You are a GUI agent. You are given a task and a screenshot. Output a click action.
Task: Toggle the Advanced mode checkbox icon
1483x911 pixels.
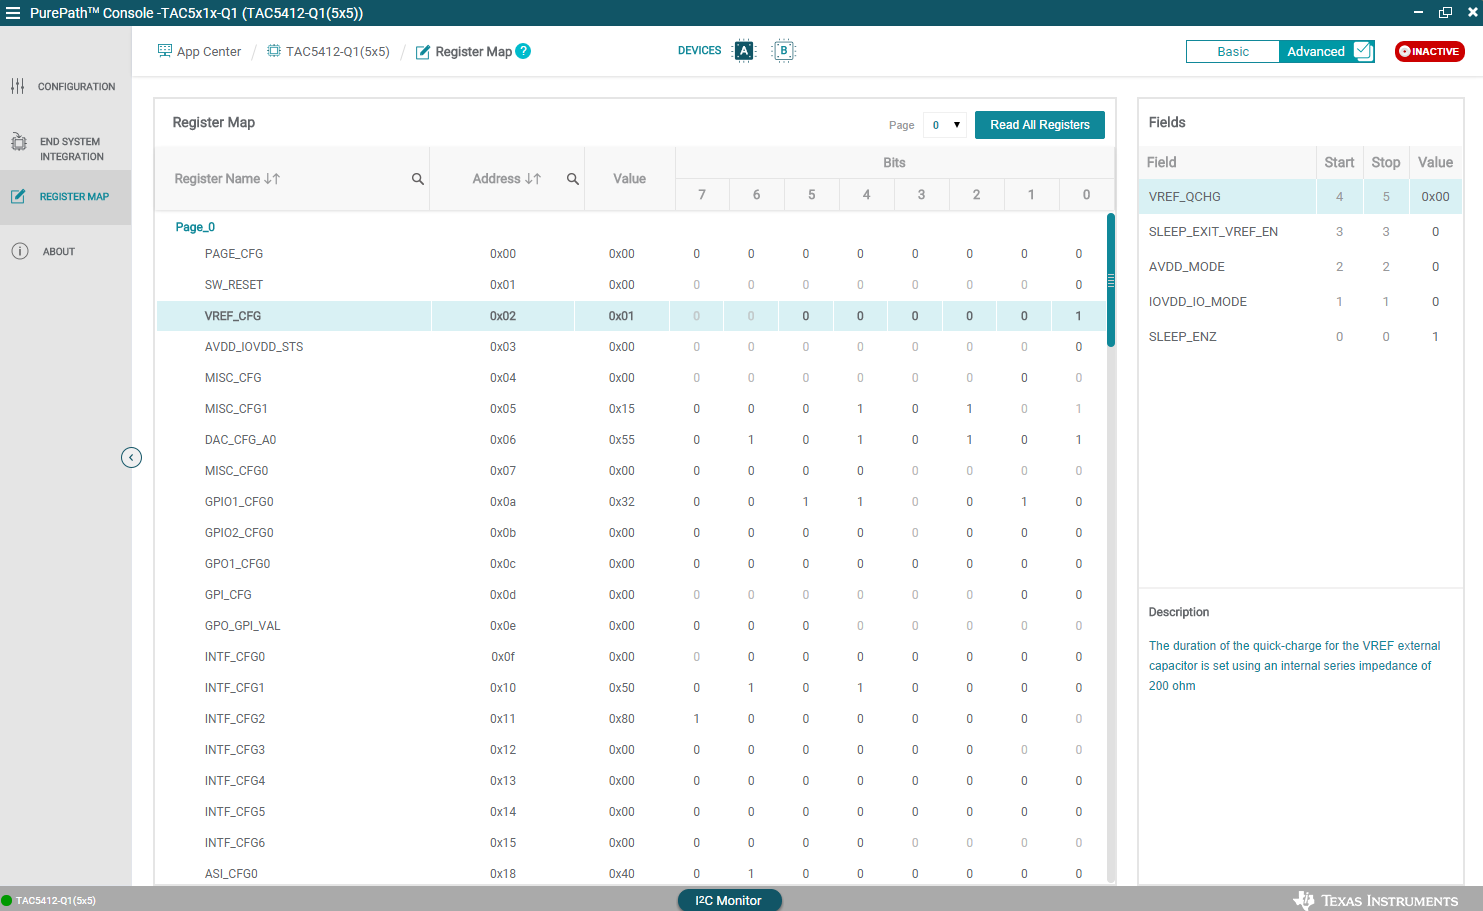click(1363, 51)
